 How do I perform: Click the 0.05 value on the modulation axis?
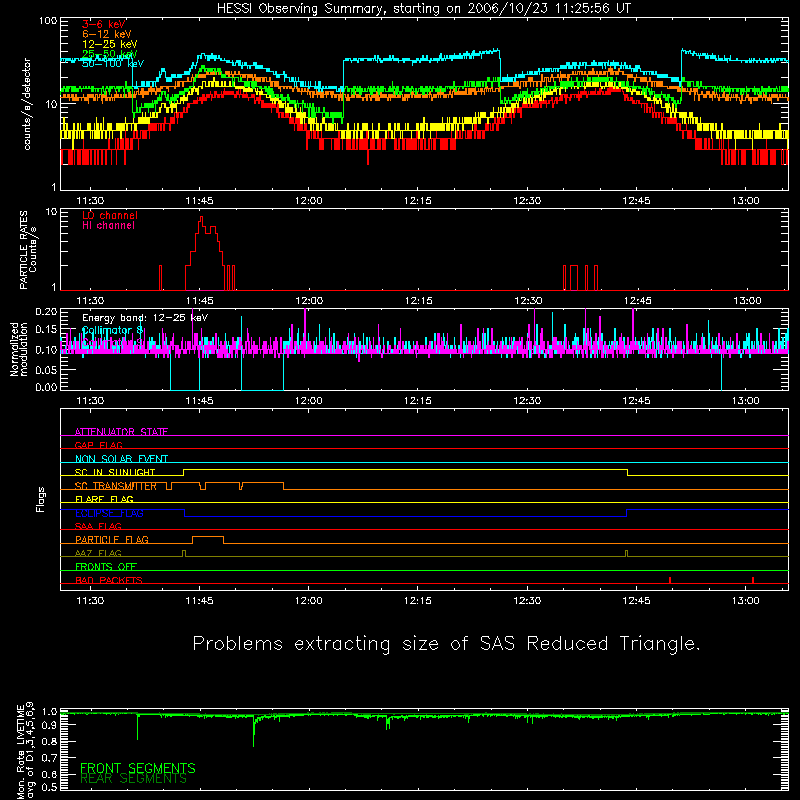tap(46, 369)
